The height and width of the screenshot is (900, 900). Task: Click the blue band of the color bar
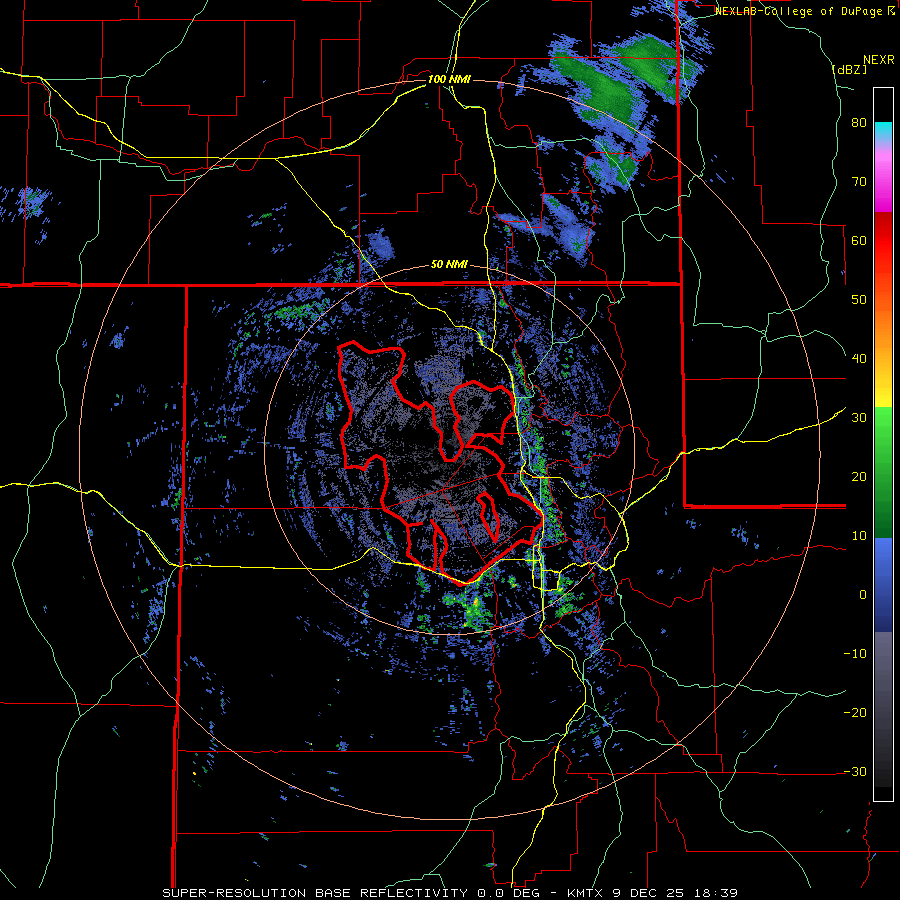pos(883,585)
